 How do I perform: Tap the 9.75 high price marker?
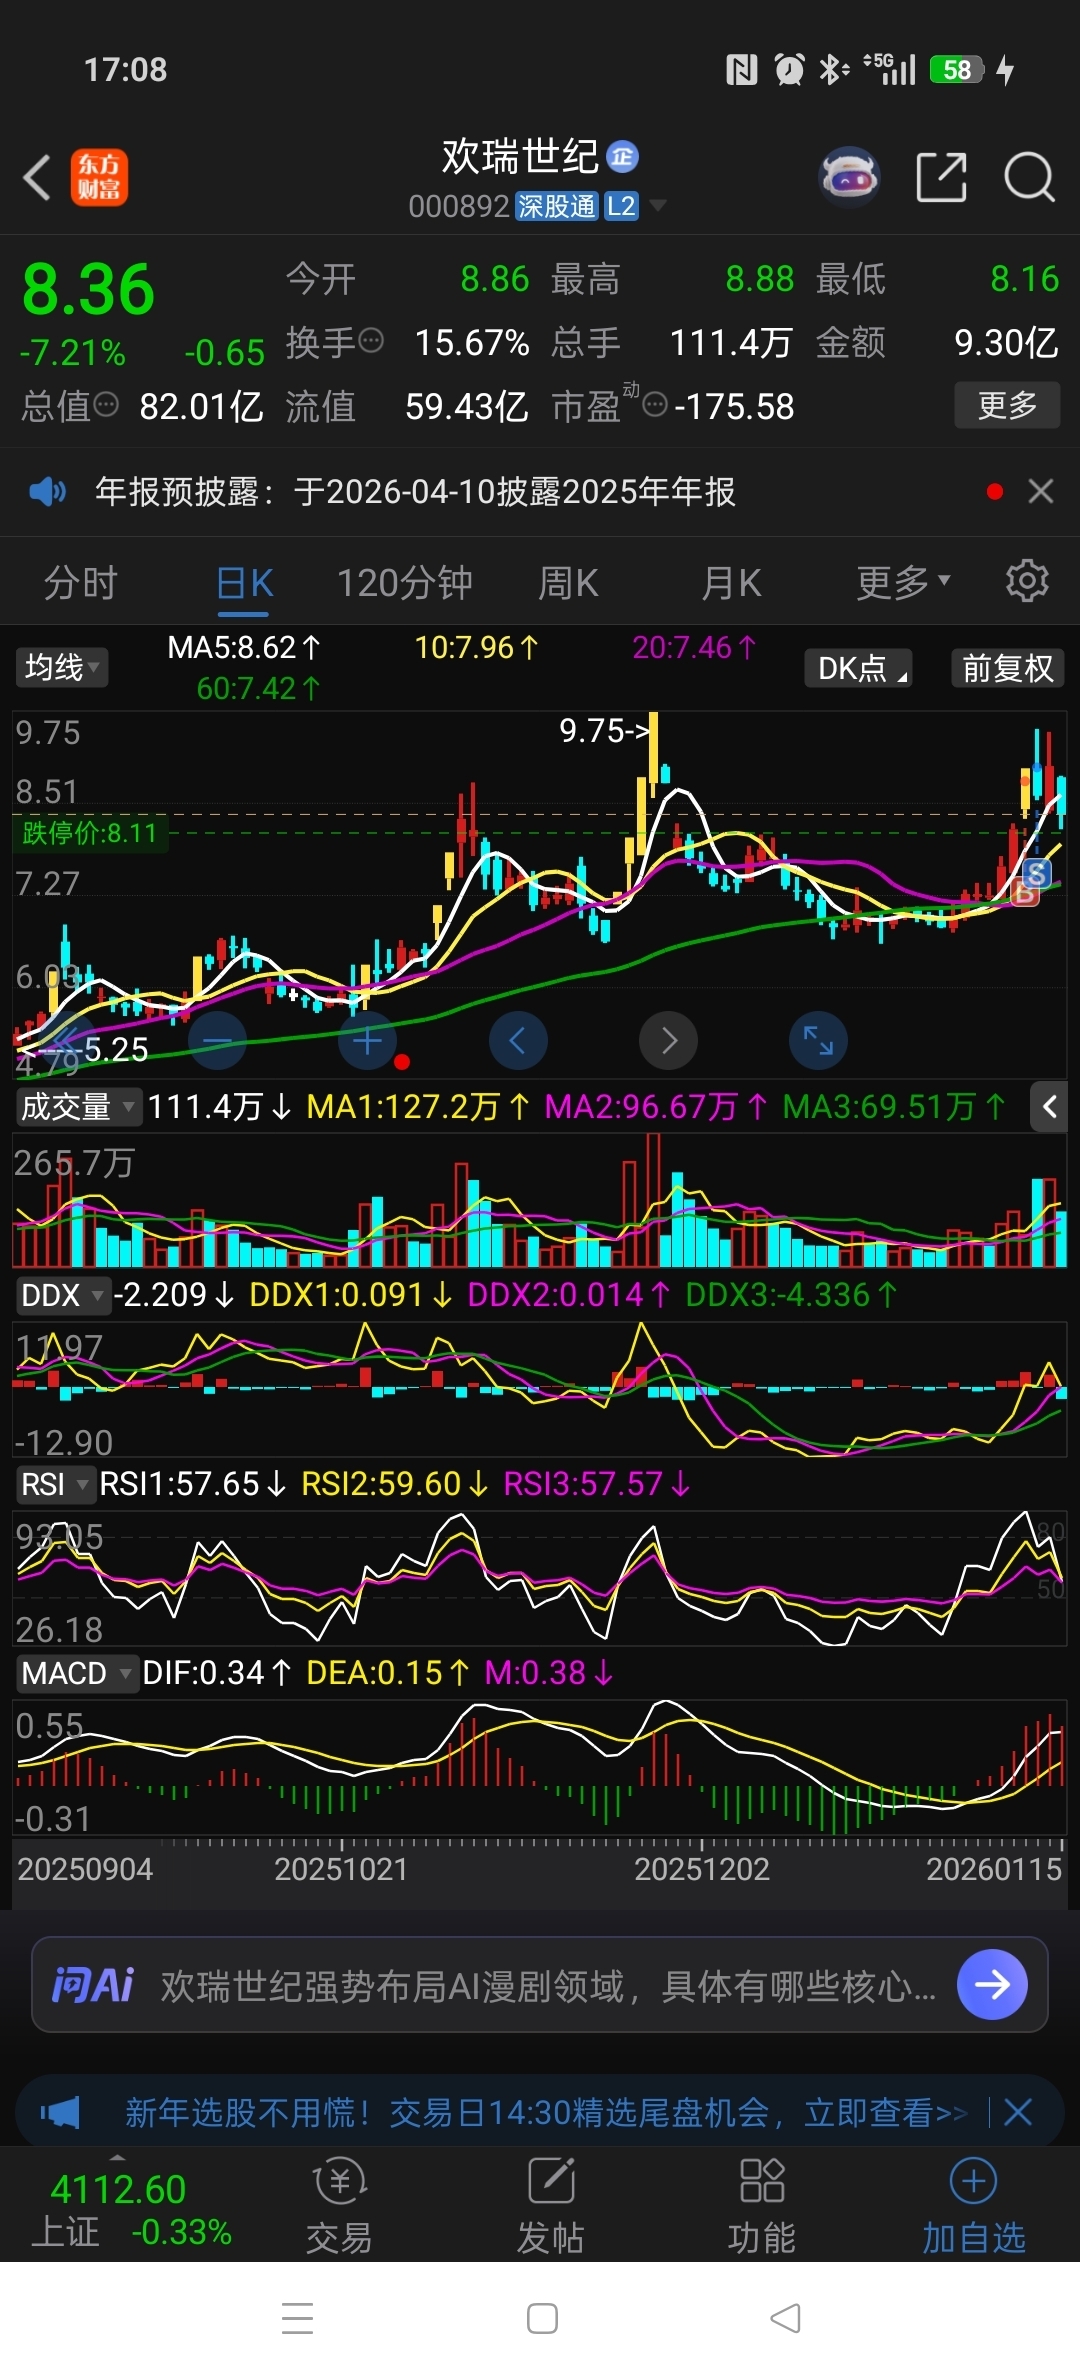point(606,731)
